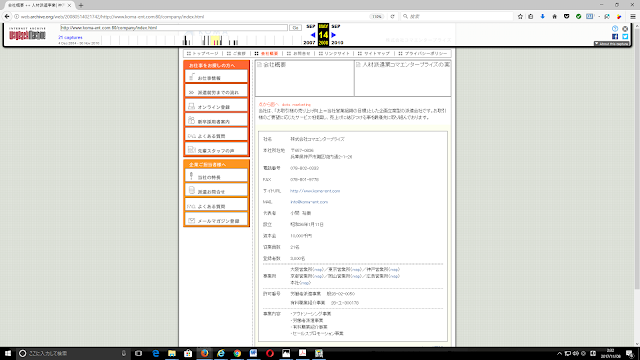Open the Windows Start button

coord(7,353)
